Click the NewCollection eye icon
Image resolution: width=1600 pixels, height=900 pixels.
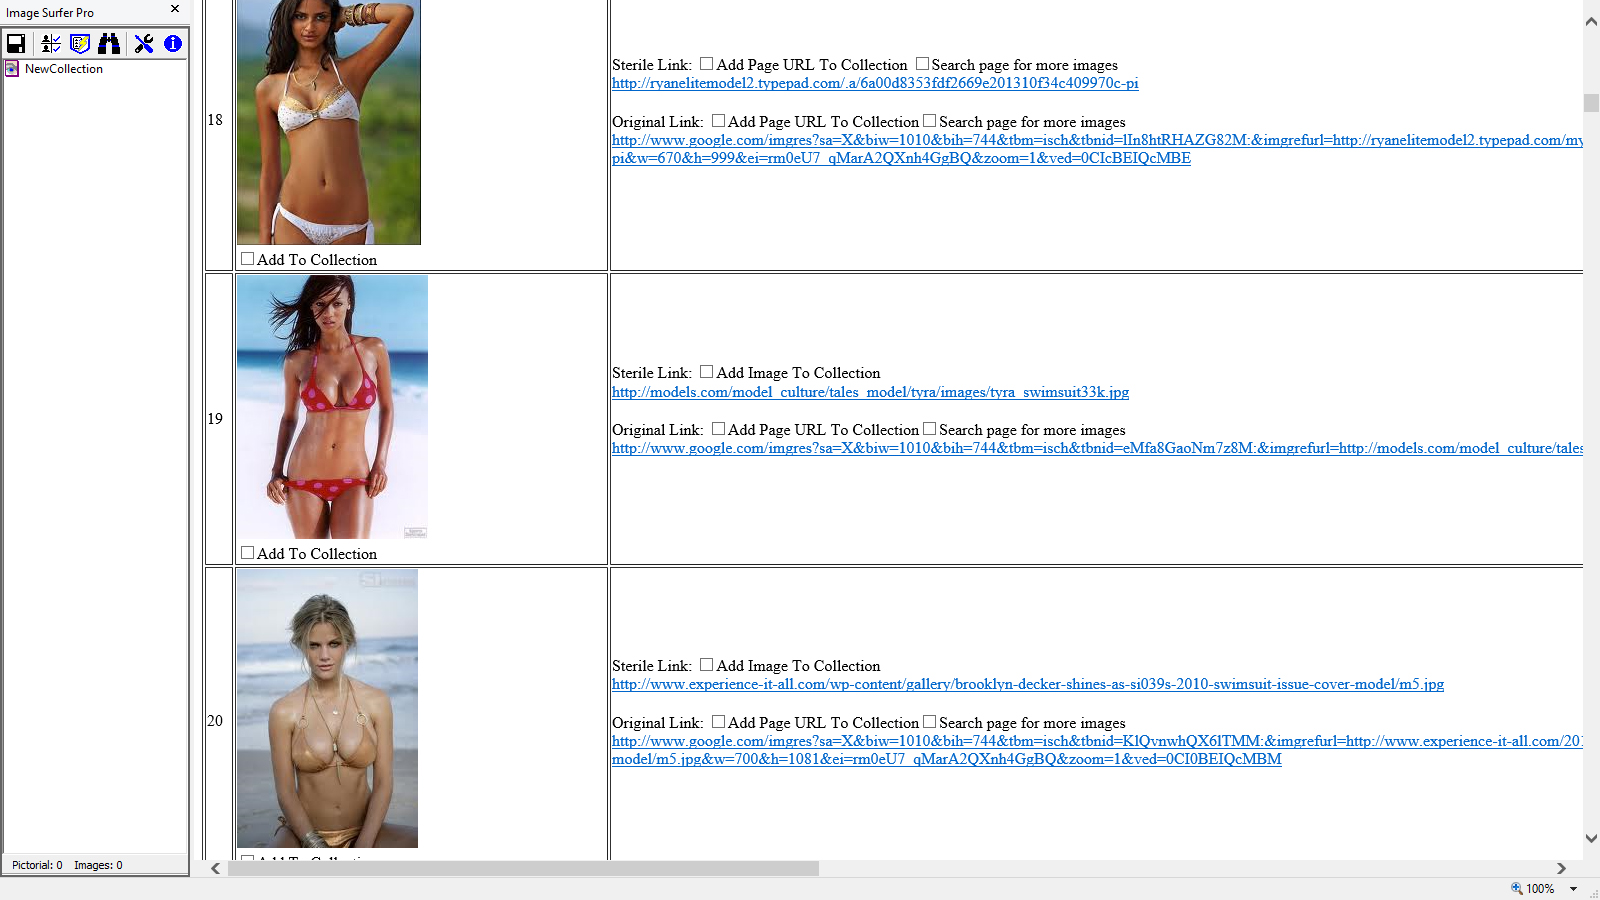[12, 69]
